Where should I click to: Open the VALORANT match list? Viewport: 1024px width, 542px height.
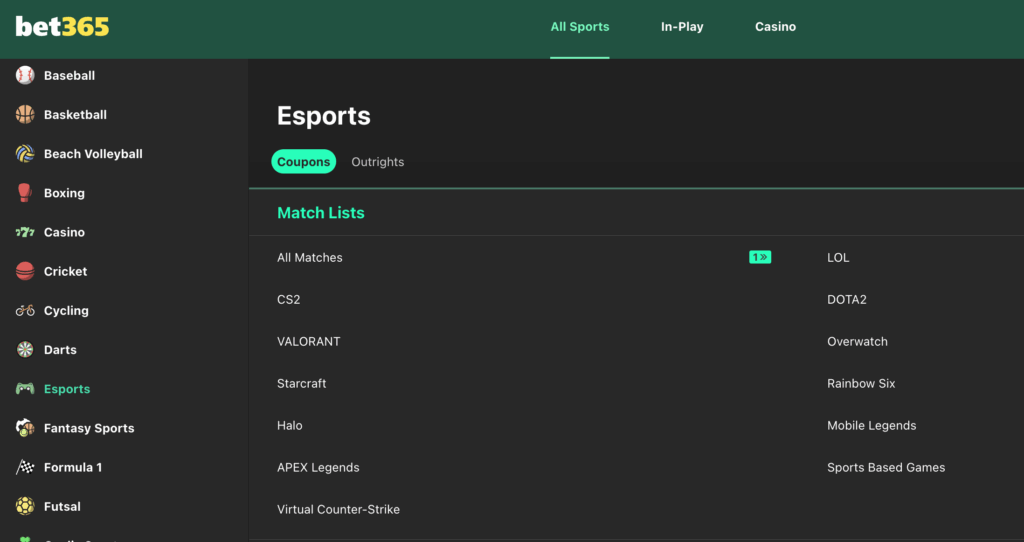308,341
